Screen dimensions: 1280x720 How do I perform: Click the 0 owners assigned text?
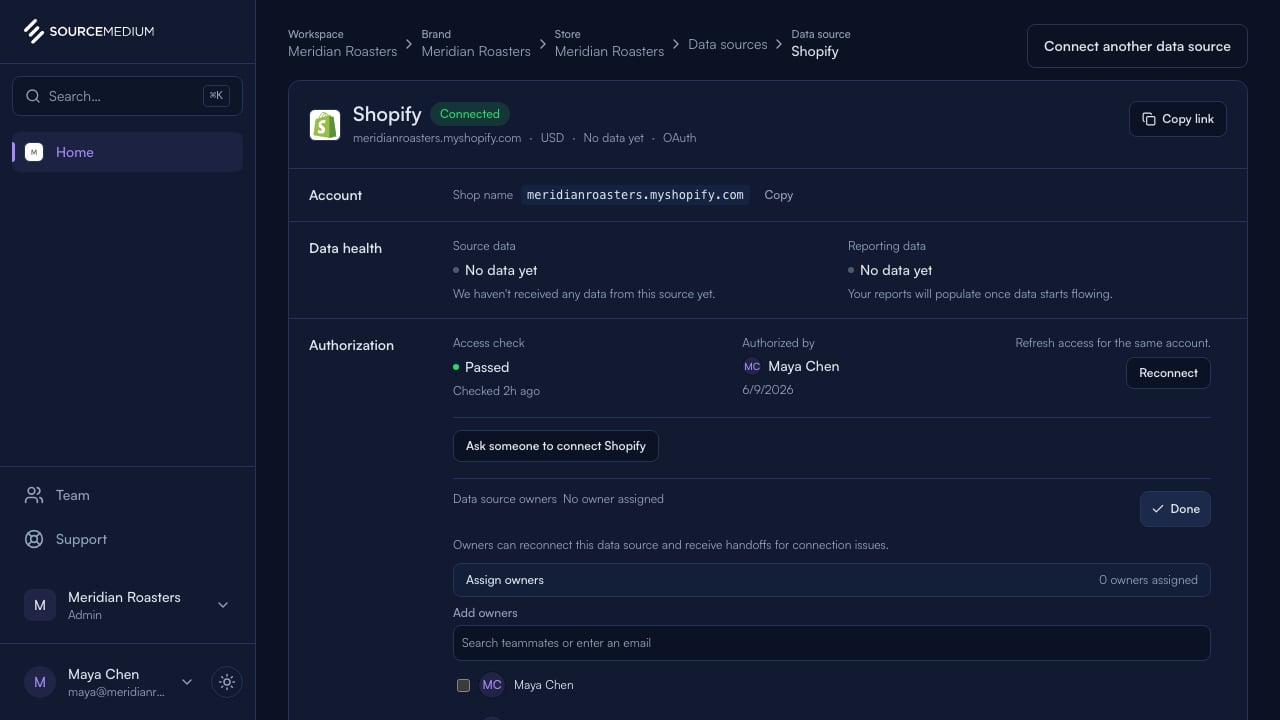[1148, 580]
